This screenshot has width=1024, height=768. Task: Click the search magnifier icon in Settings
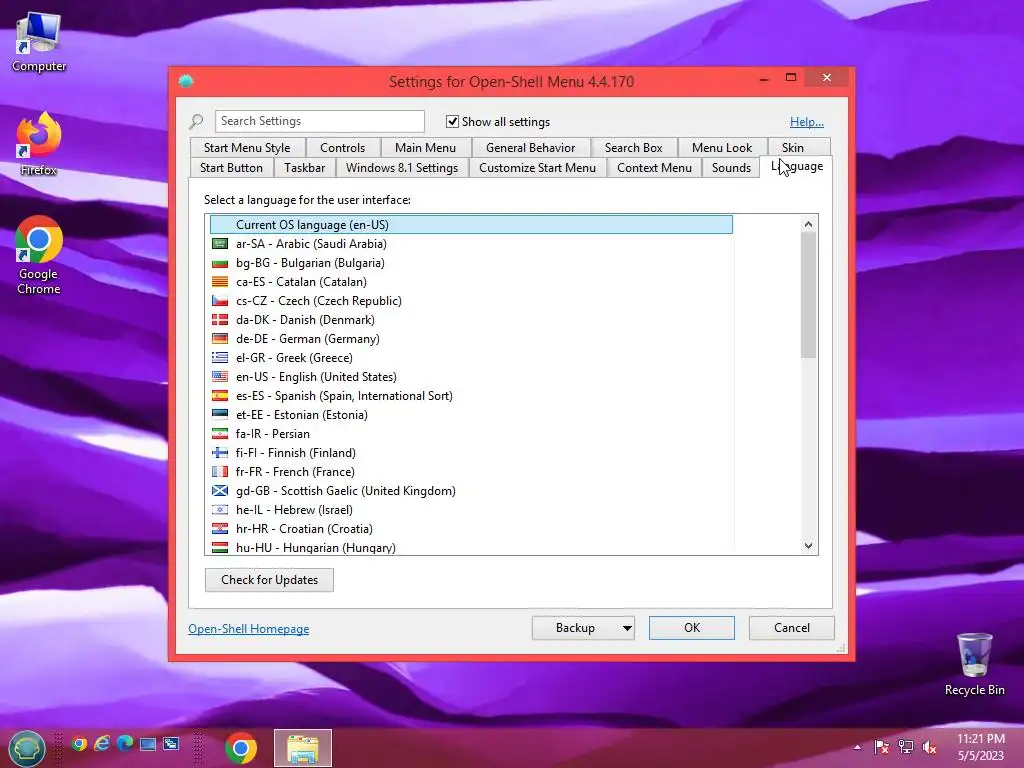(x=196, y=121)
